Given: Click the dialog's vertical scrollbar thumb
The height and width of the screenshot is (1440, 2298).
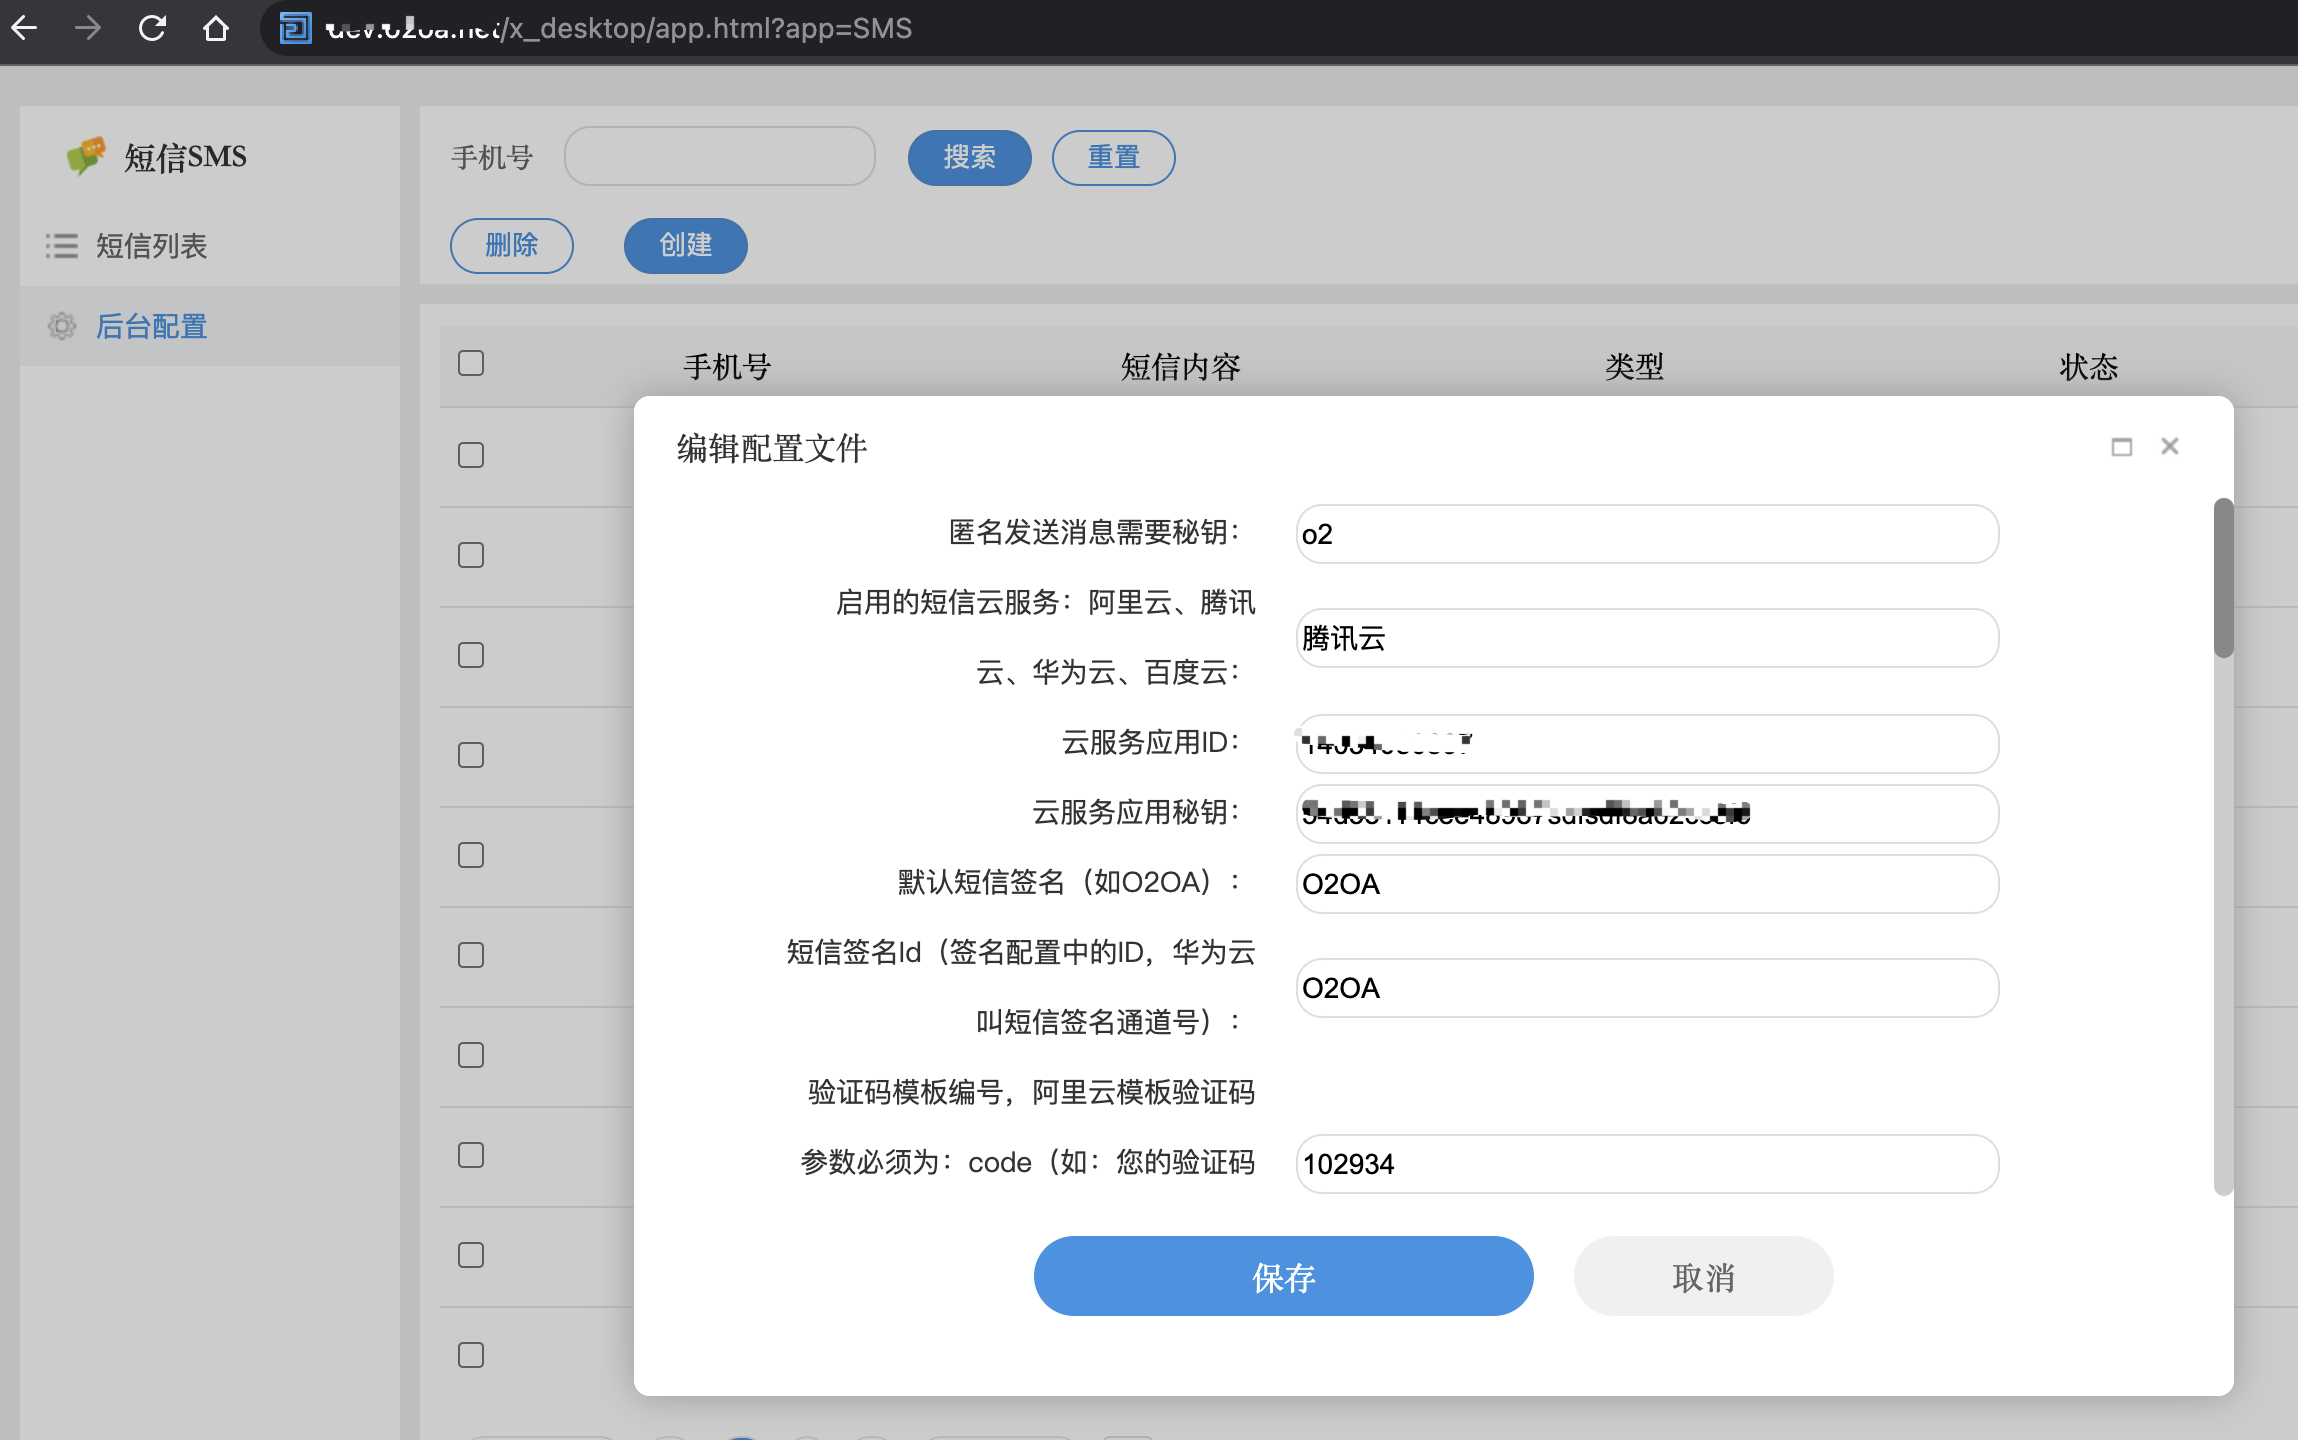Looking at the screenshot, I should pyautogui.click(x=2223, y=578).
